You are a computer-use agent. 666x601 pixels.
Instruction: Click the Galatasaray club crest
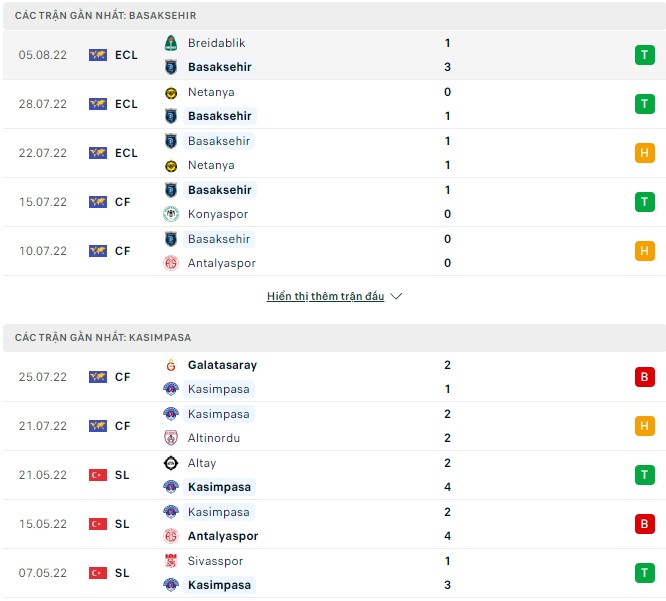click(x=171, y=365)
